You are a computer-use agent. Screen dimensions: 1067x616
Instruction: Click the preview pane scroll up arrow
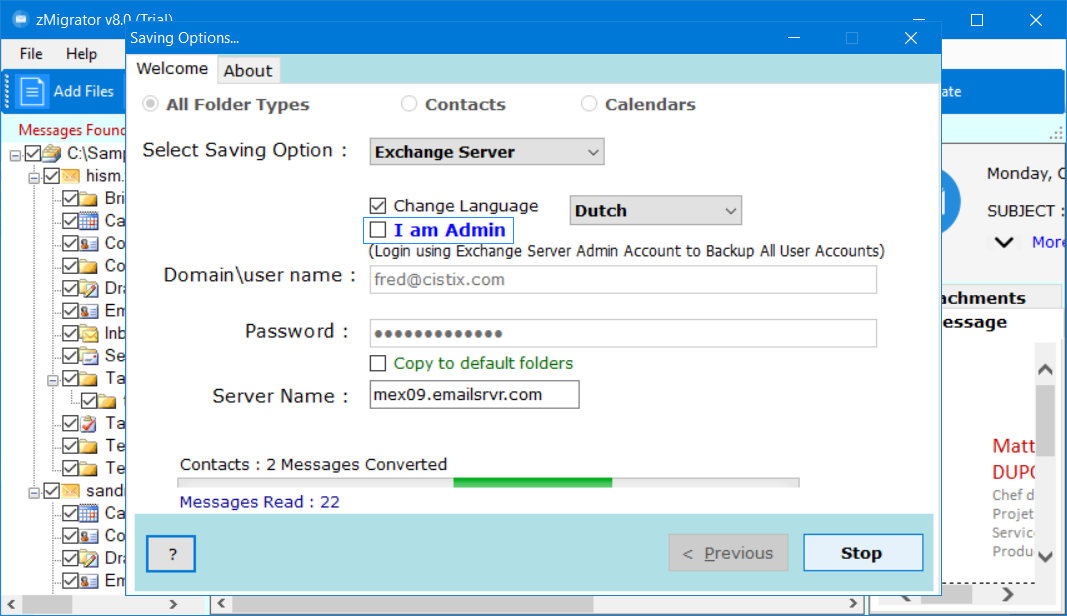pos(1045,370)
